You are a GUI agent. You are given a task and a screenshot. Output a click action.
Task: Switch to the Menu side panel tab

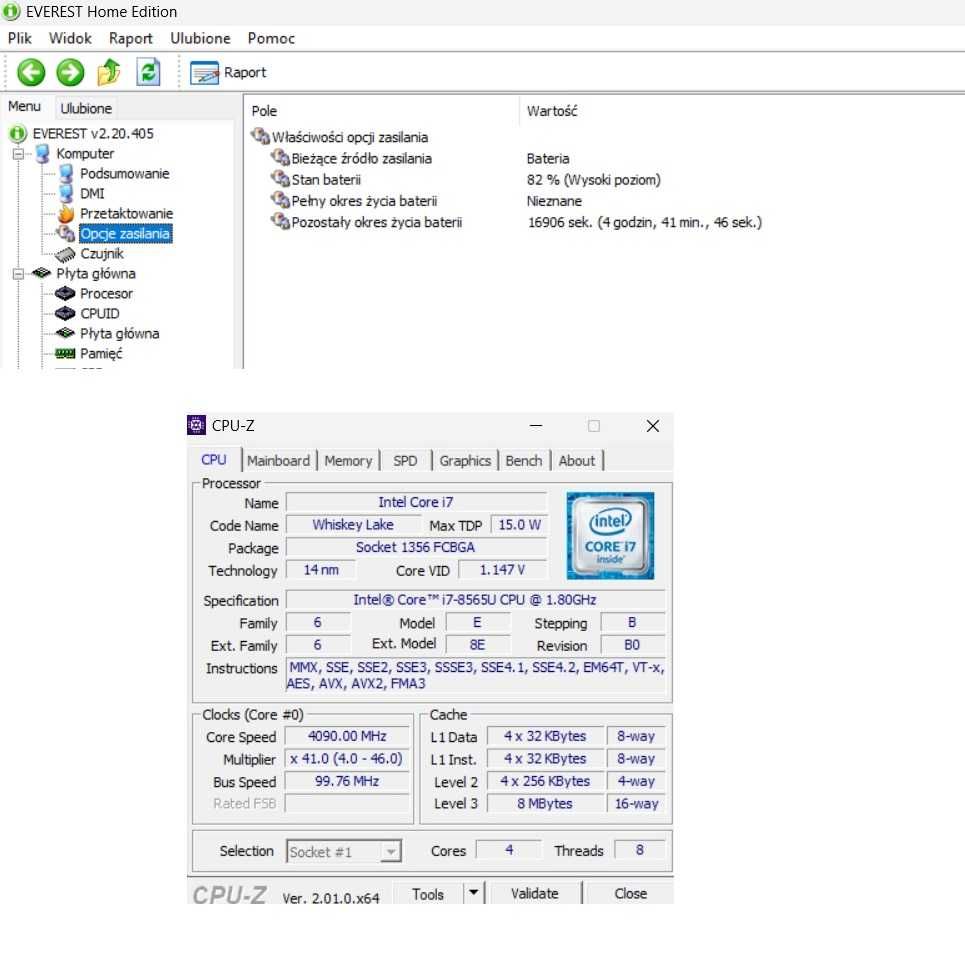24,106
